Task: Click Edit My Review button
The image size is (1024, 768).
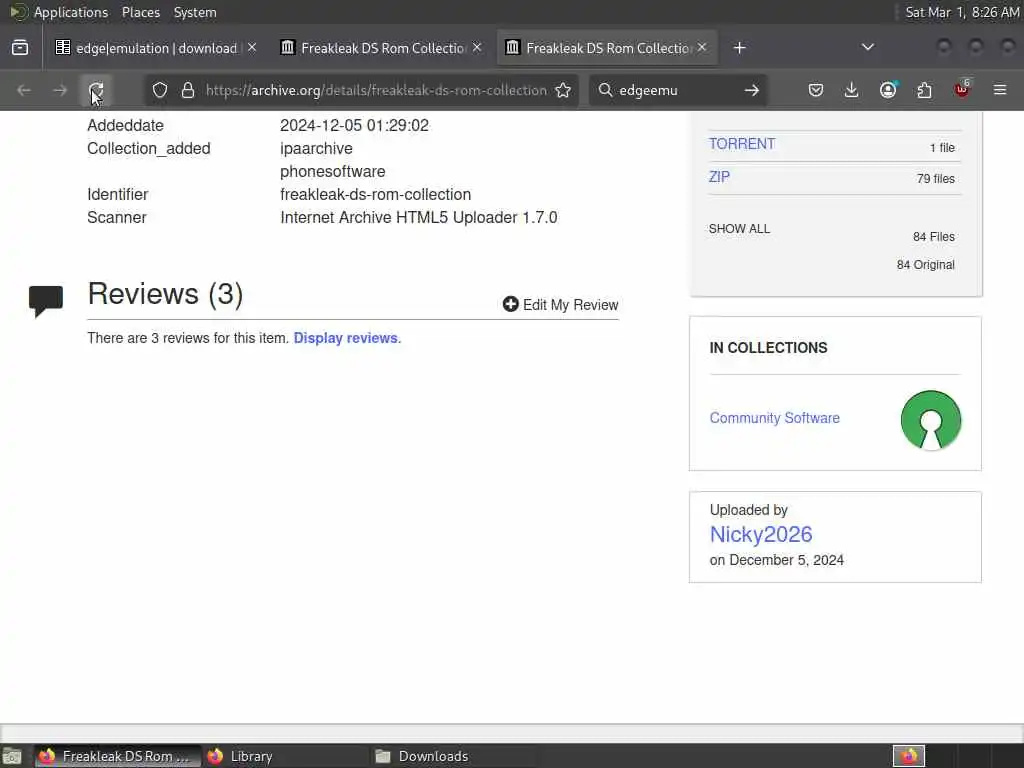Action: (560, 305)
